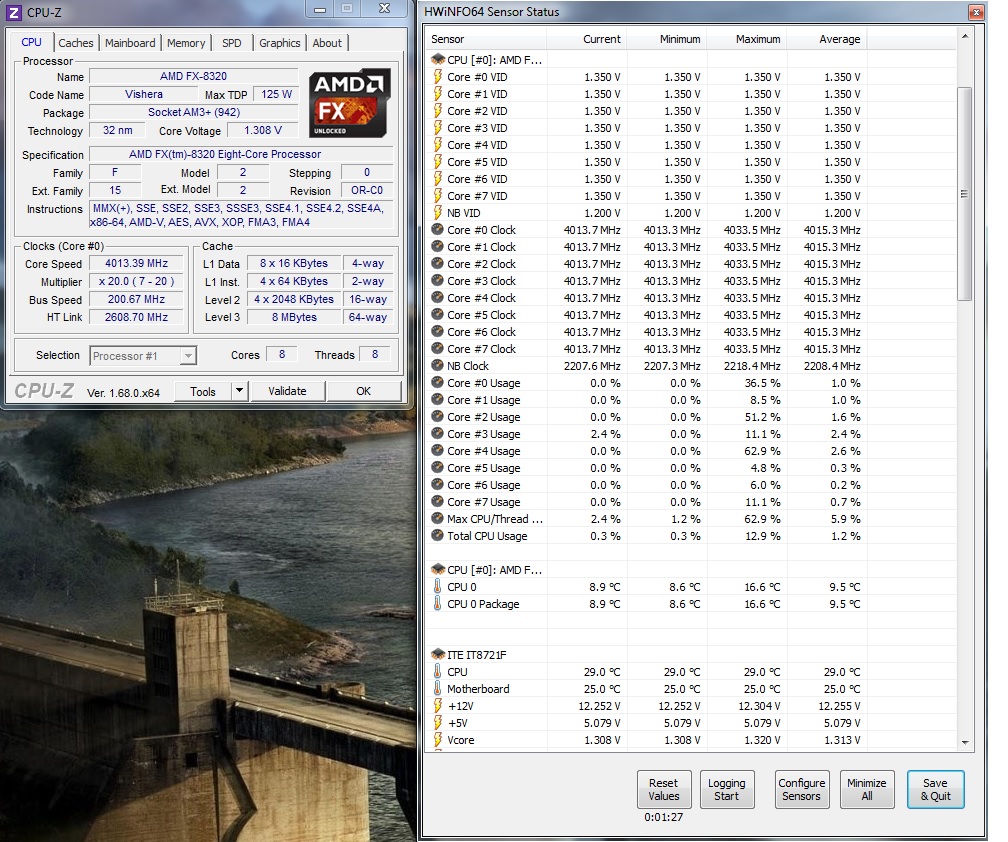The height and width of the screenshot is (842, 1008).
Task: Open the Memory tab
Action: point(186,43)
